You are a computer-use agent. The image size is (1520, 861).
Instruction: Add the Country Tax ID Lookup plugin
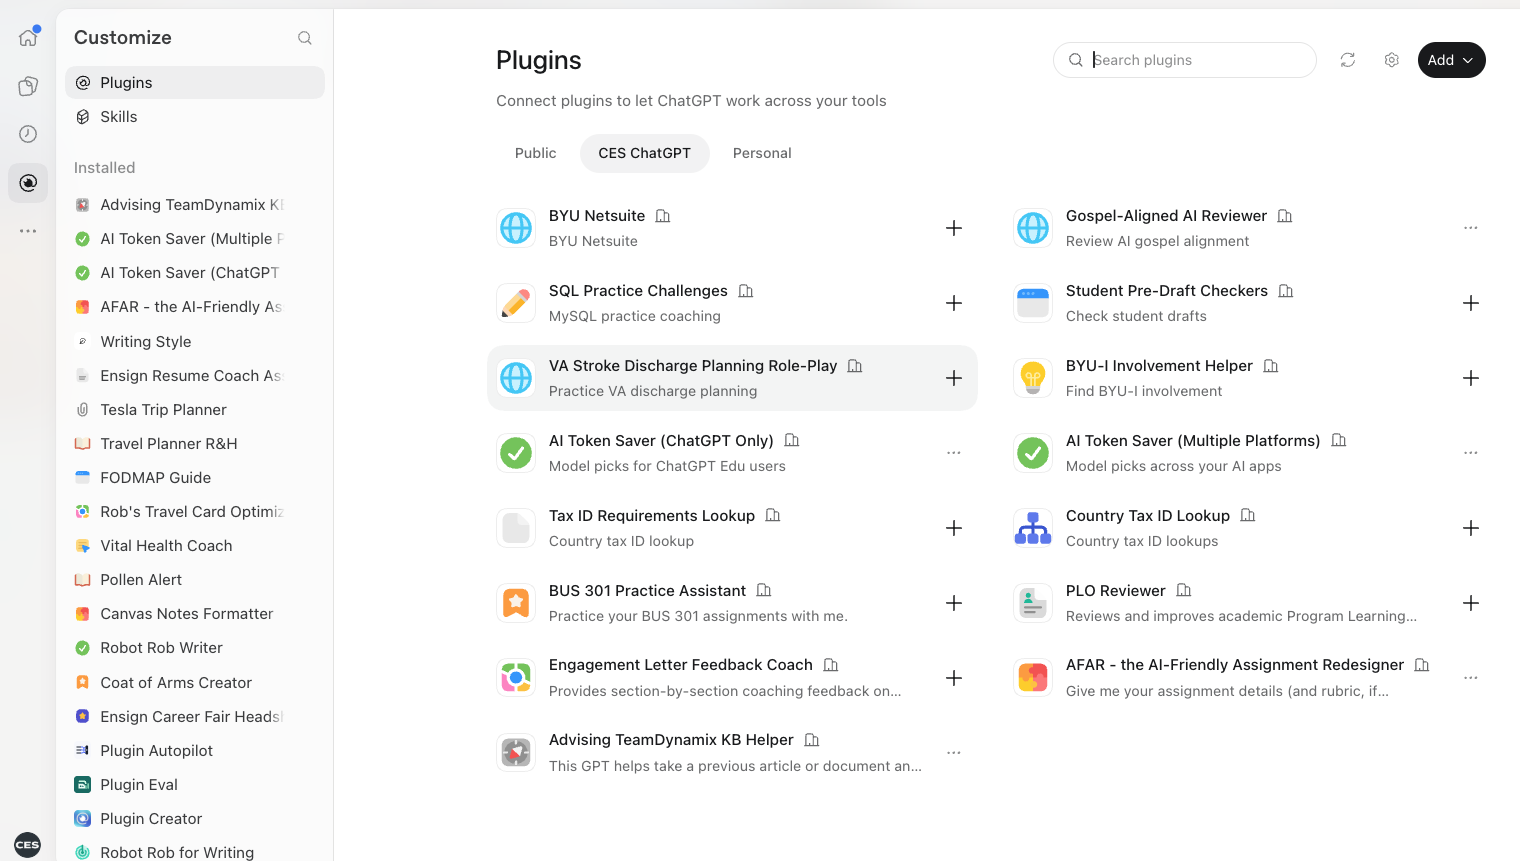click(1471, 528)
